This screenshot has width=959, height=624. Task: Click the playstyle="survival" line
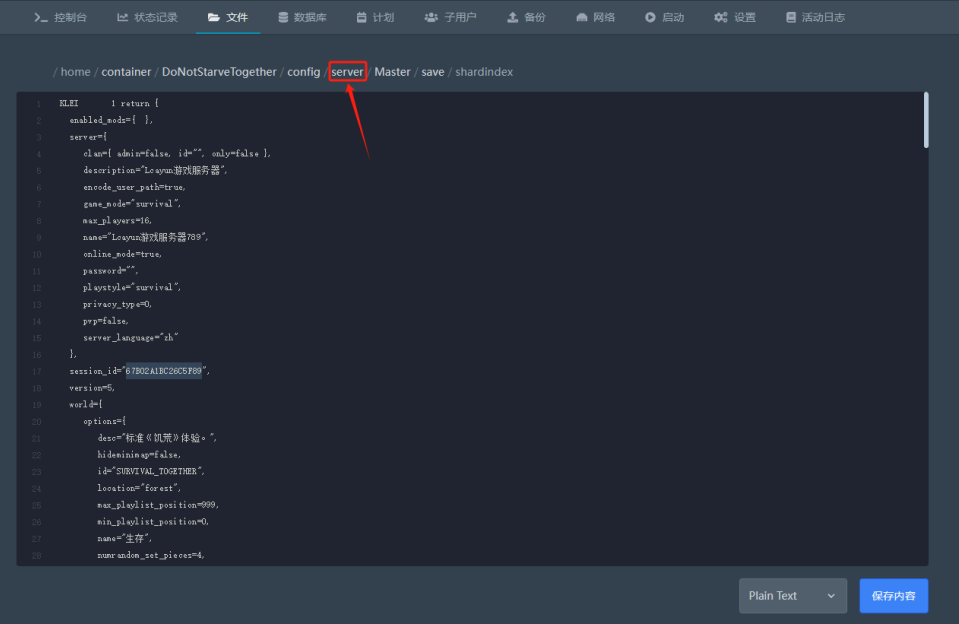[132, 288]
